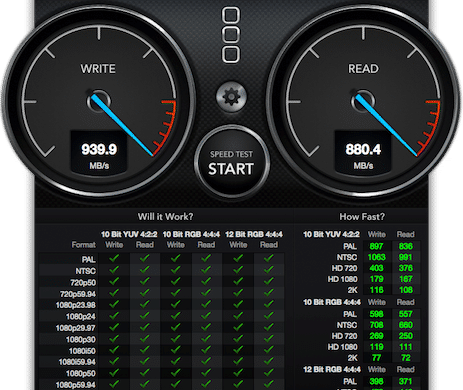Click the 897 PAL write value

tap(376, 246)
